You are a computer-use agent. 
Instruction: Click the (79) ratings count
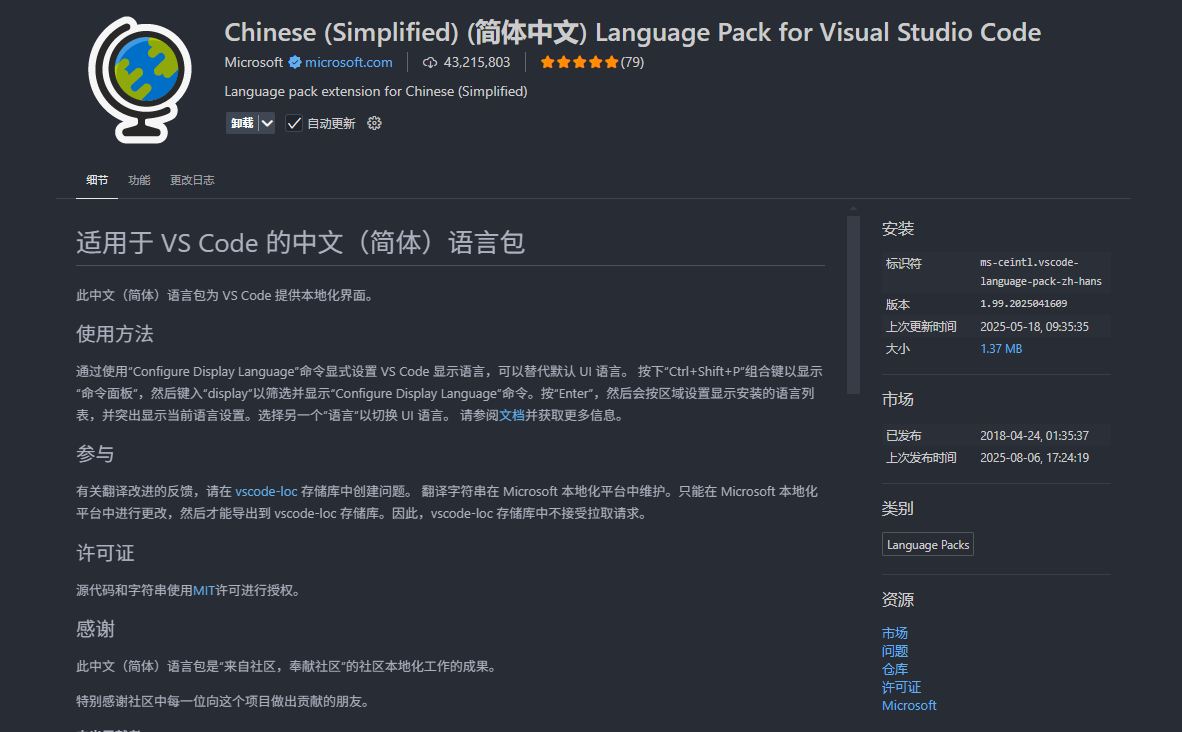(630, 62)
